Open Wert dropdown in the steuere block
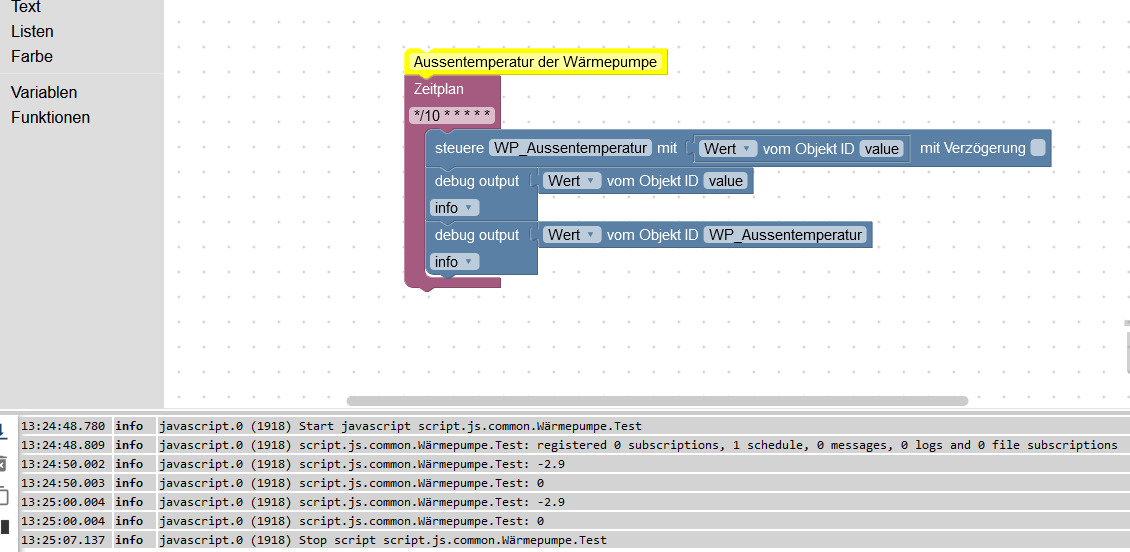Image resolution: width=1130 pixels, height=552 pixels. (x=727, y=148)
